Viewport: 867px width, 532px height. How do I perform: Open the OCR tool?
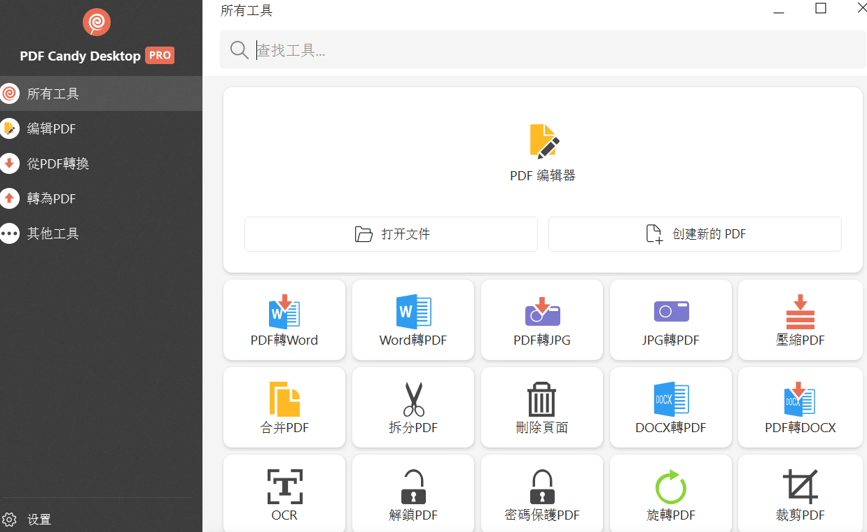(284, 494)
